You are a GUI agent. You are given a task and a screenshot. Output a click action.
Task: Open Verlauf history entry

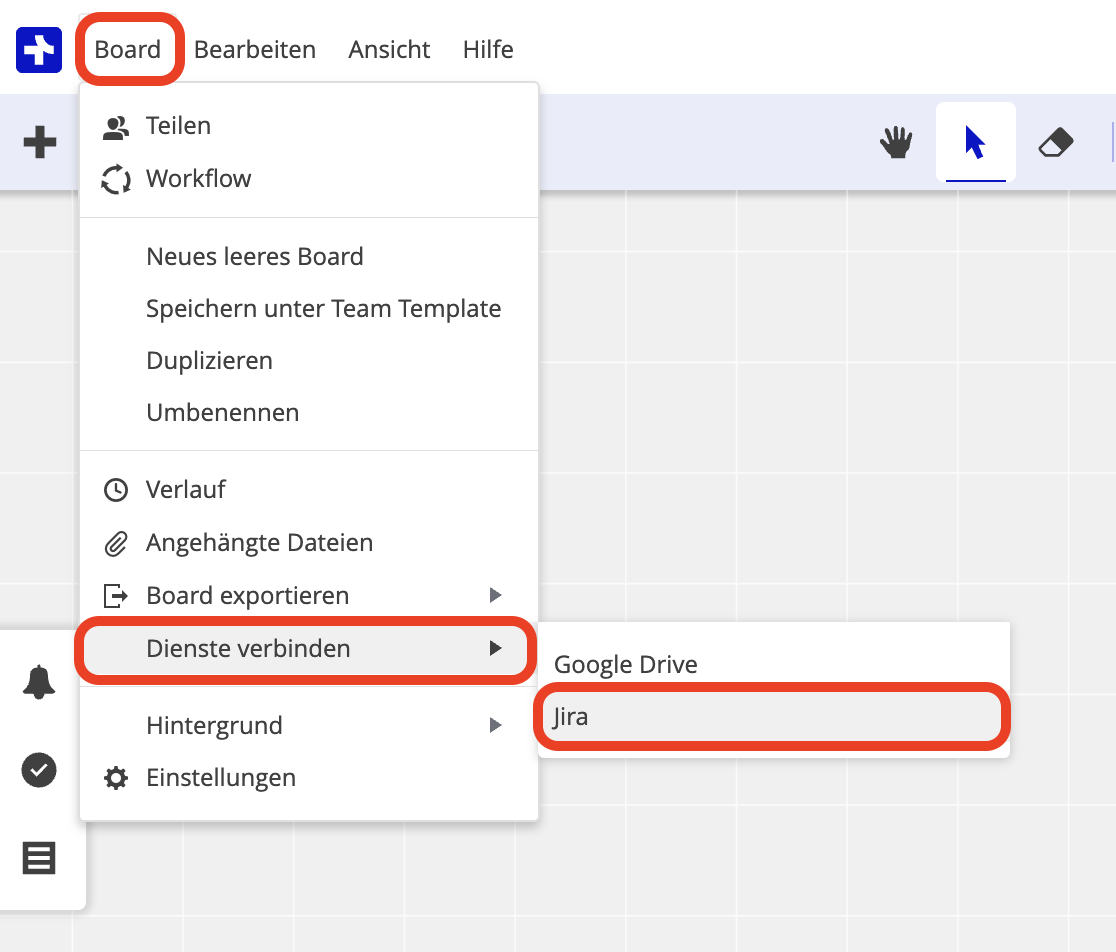(x=186, y=490)
